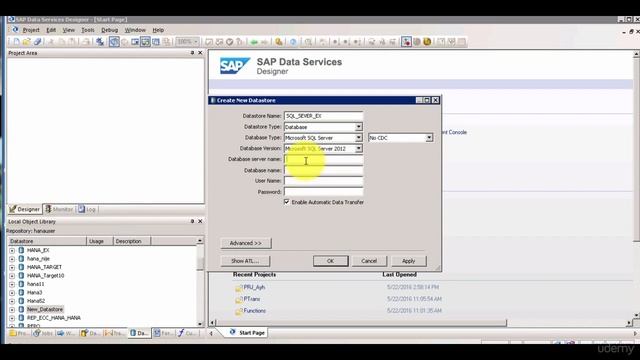This screenshot has height=360, width=640.
Task: Expand the hana_nije datastore node
Action: [12, 259]
